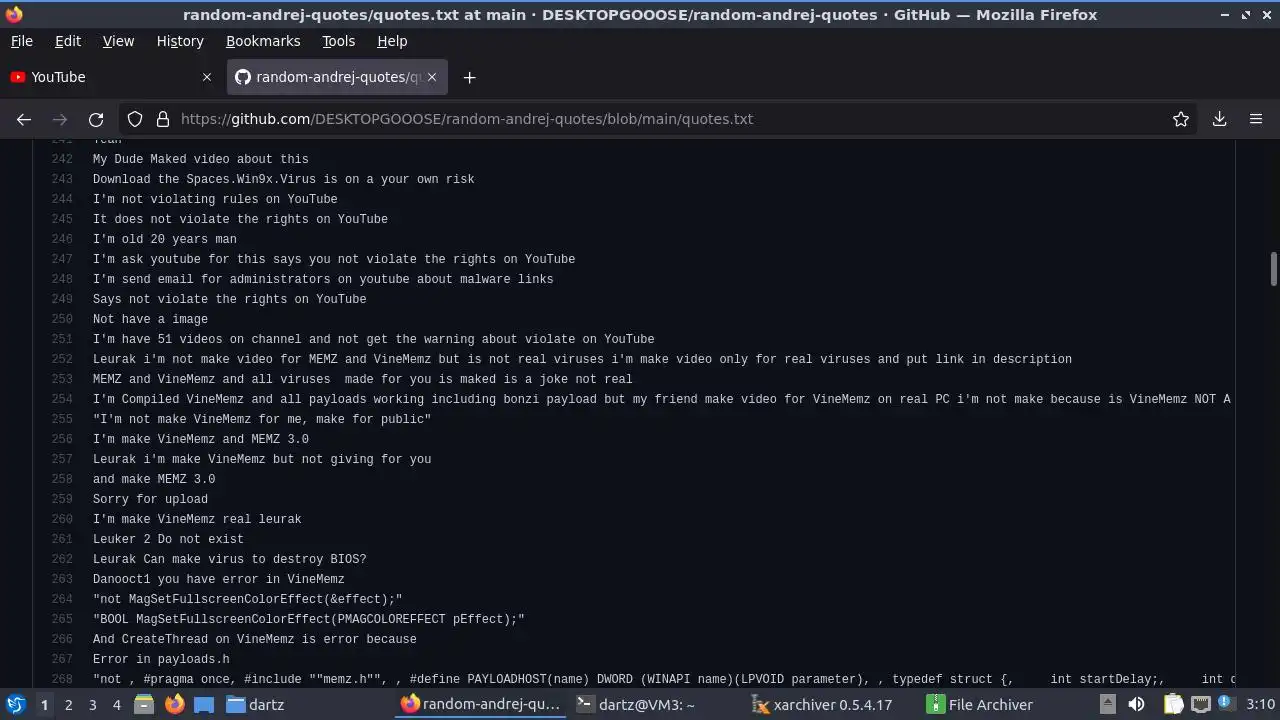The image size is (1280, 720).
Task: Switch to the xarchiver 0.5.4.17 window
Action: (831, 705)
